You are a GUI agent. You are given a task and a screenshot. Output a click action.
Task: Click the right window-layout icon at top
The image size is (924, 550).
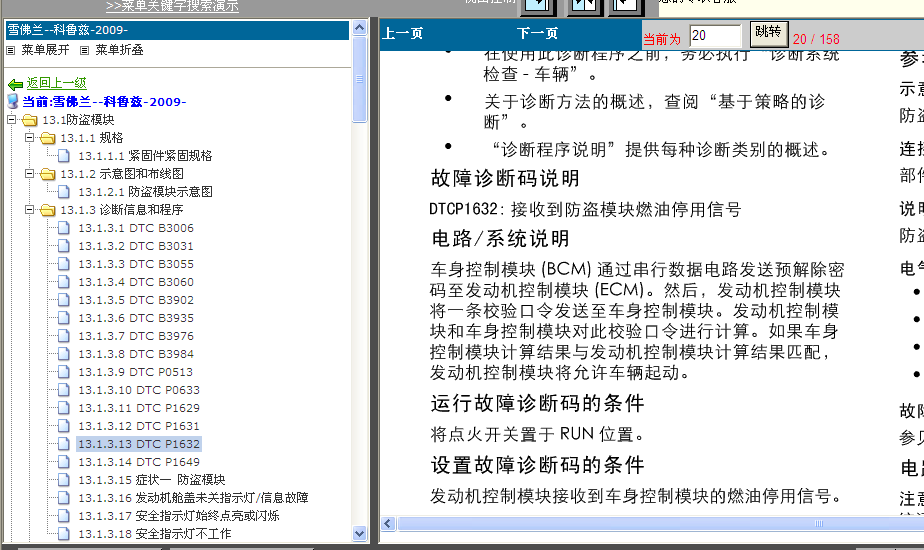tap(626, 6)
